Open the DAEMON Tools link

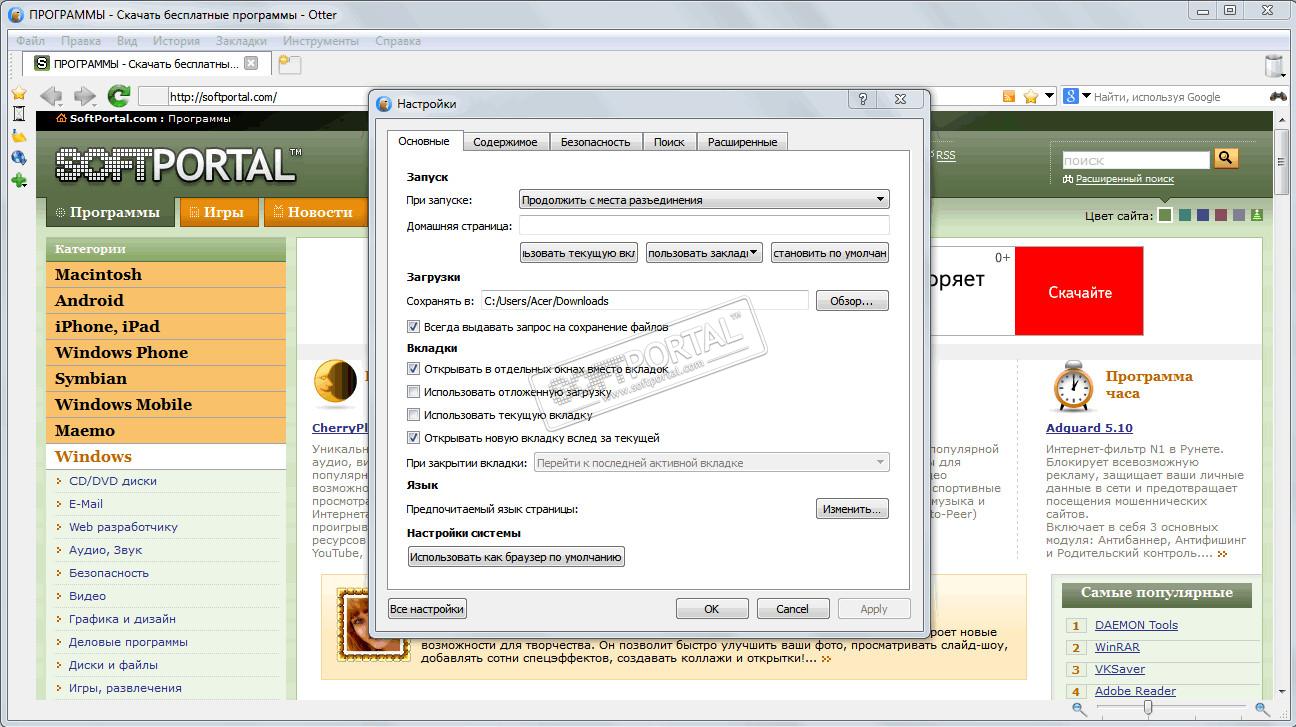coord(1136,625)
